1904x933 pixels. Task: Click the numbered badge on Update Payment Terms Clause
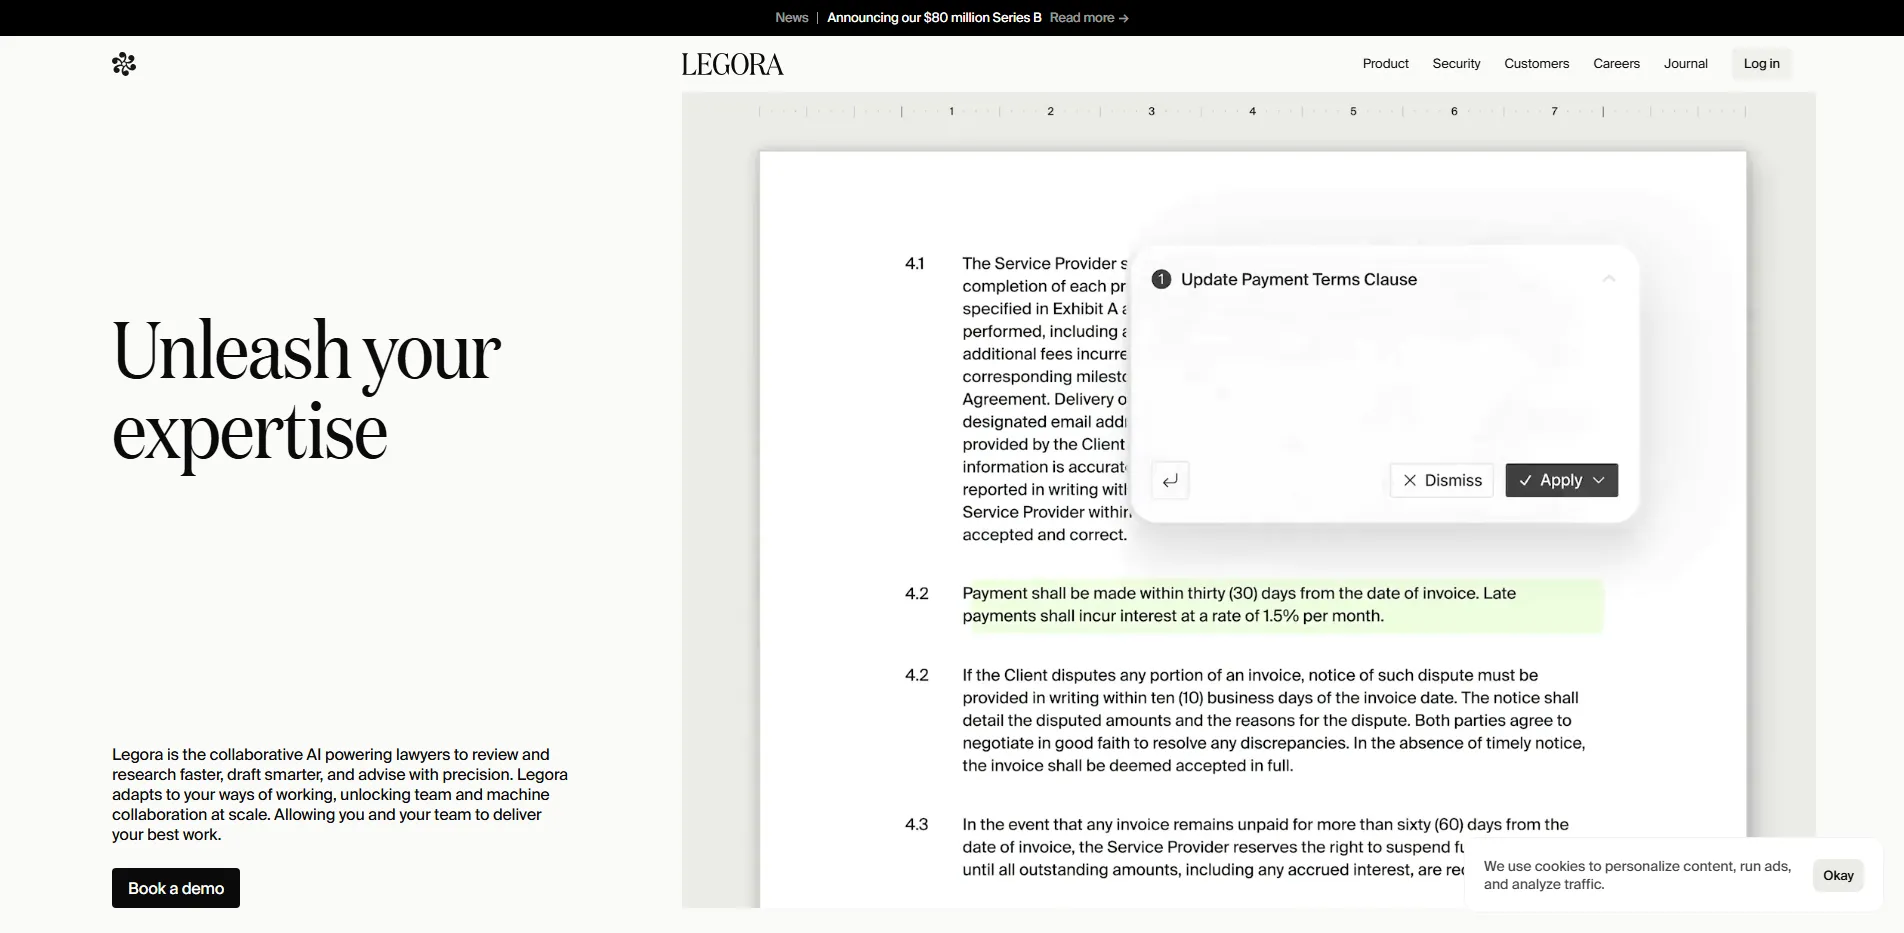tap(1160, 279)
